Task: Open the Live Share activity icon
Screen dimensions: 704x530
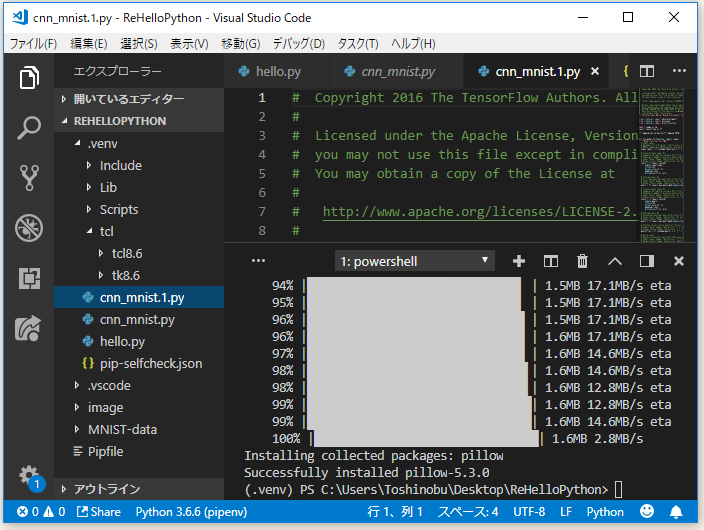Action: coord(28,328)
